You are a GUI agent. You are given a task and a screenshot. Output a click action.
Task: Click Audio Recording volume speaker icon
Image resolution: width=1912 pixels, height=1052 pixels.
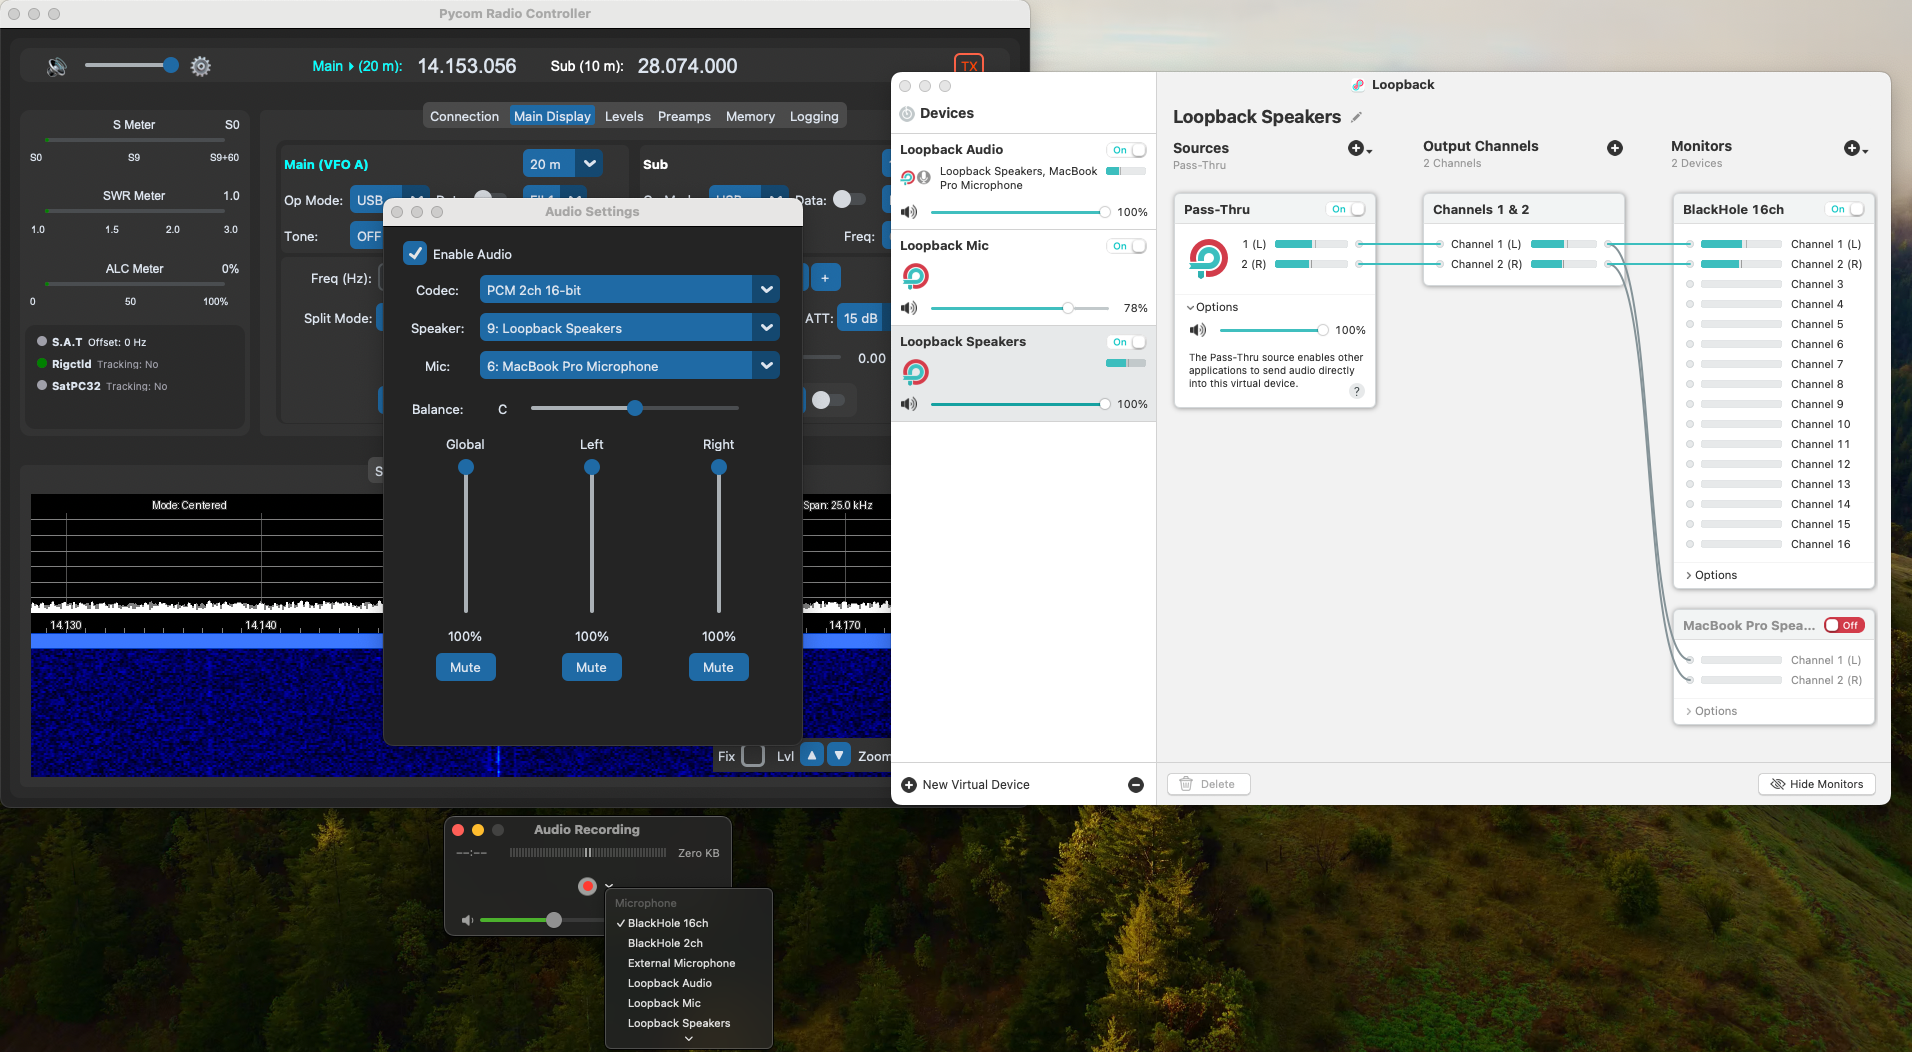(x=467, y=920)
